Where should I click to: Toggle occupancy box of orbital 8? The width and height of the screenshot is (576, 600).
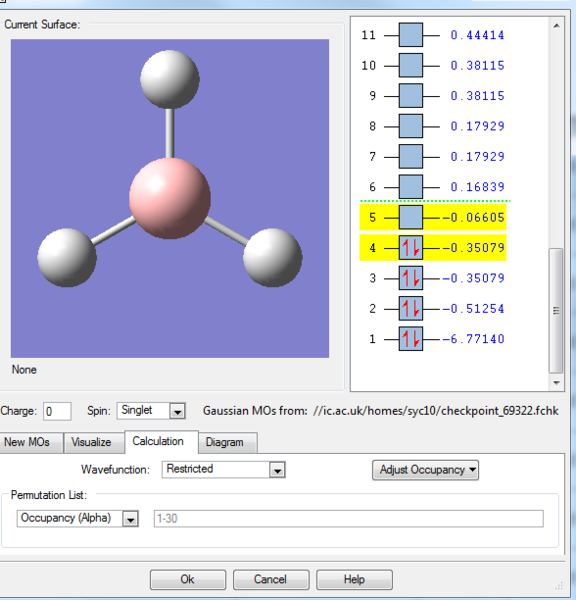411,126
